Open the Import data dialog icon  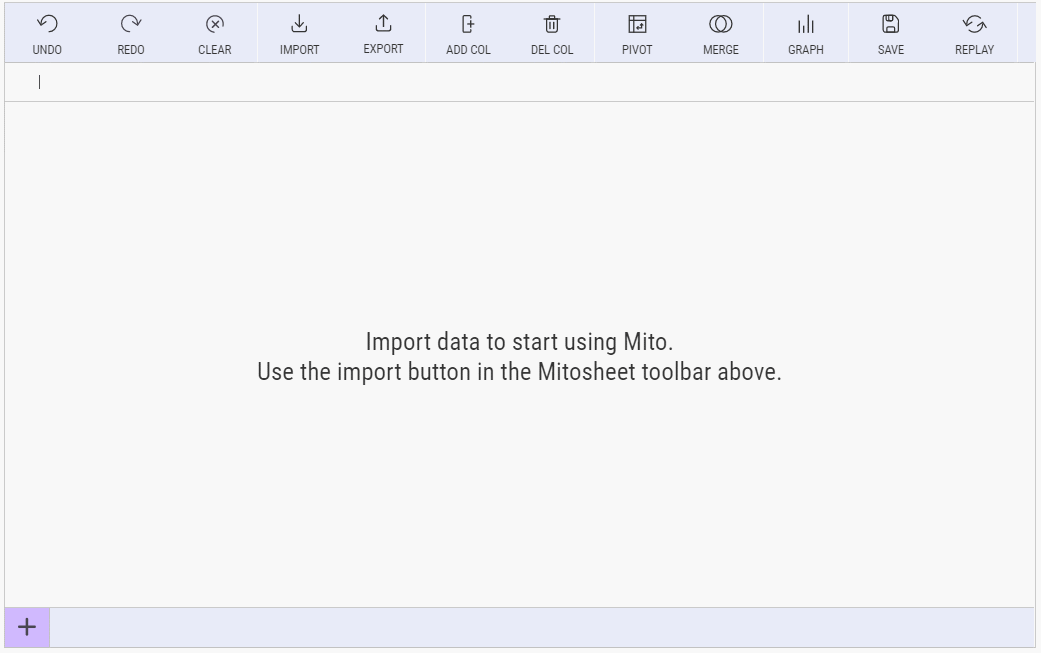(x=299, y=24)
